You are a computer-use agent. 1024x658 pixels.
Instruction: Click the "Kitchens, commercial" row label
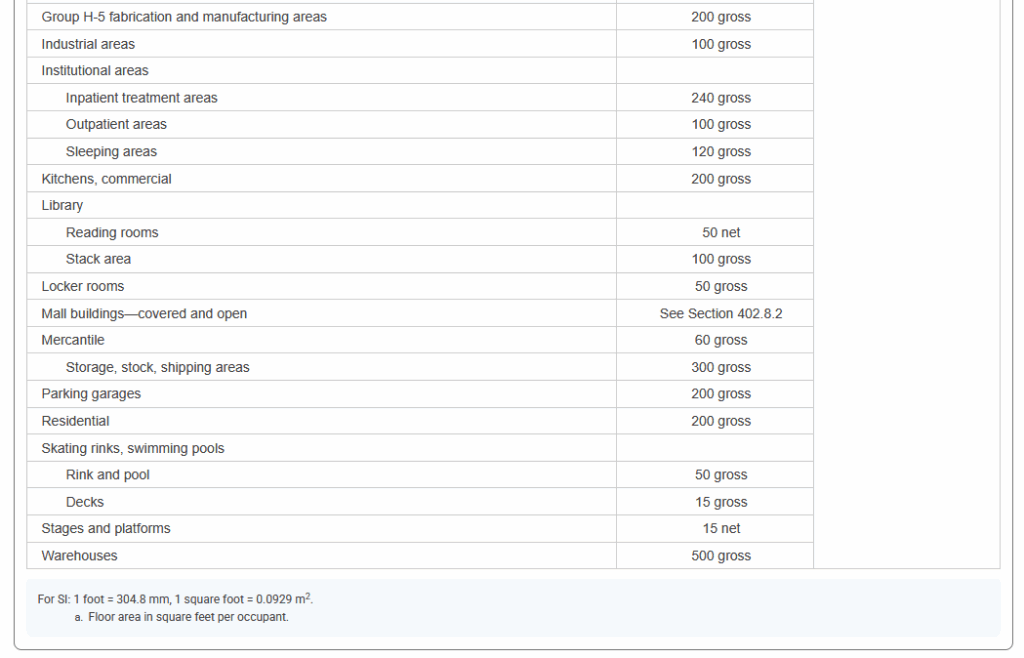pos(106,179)
